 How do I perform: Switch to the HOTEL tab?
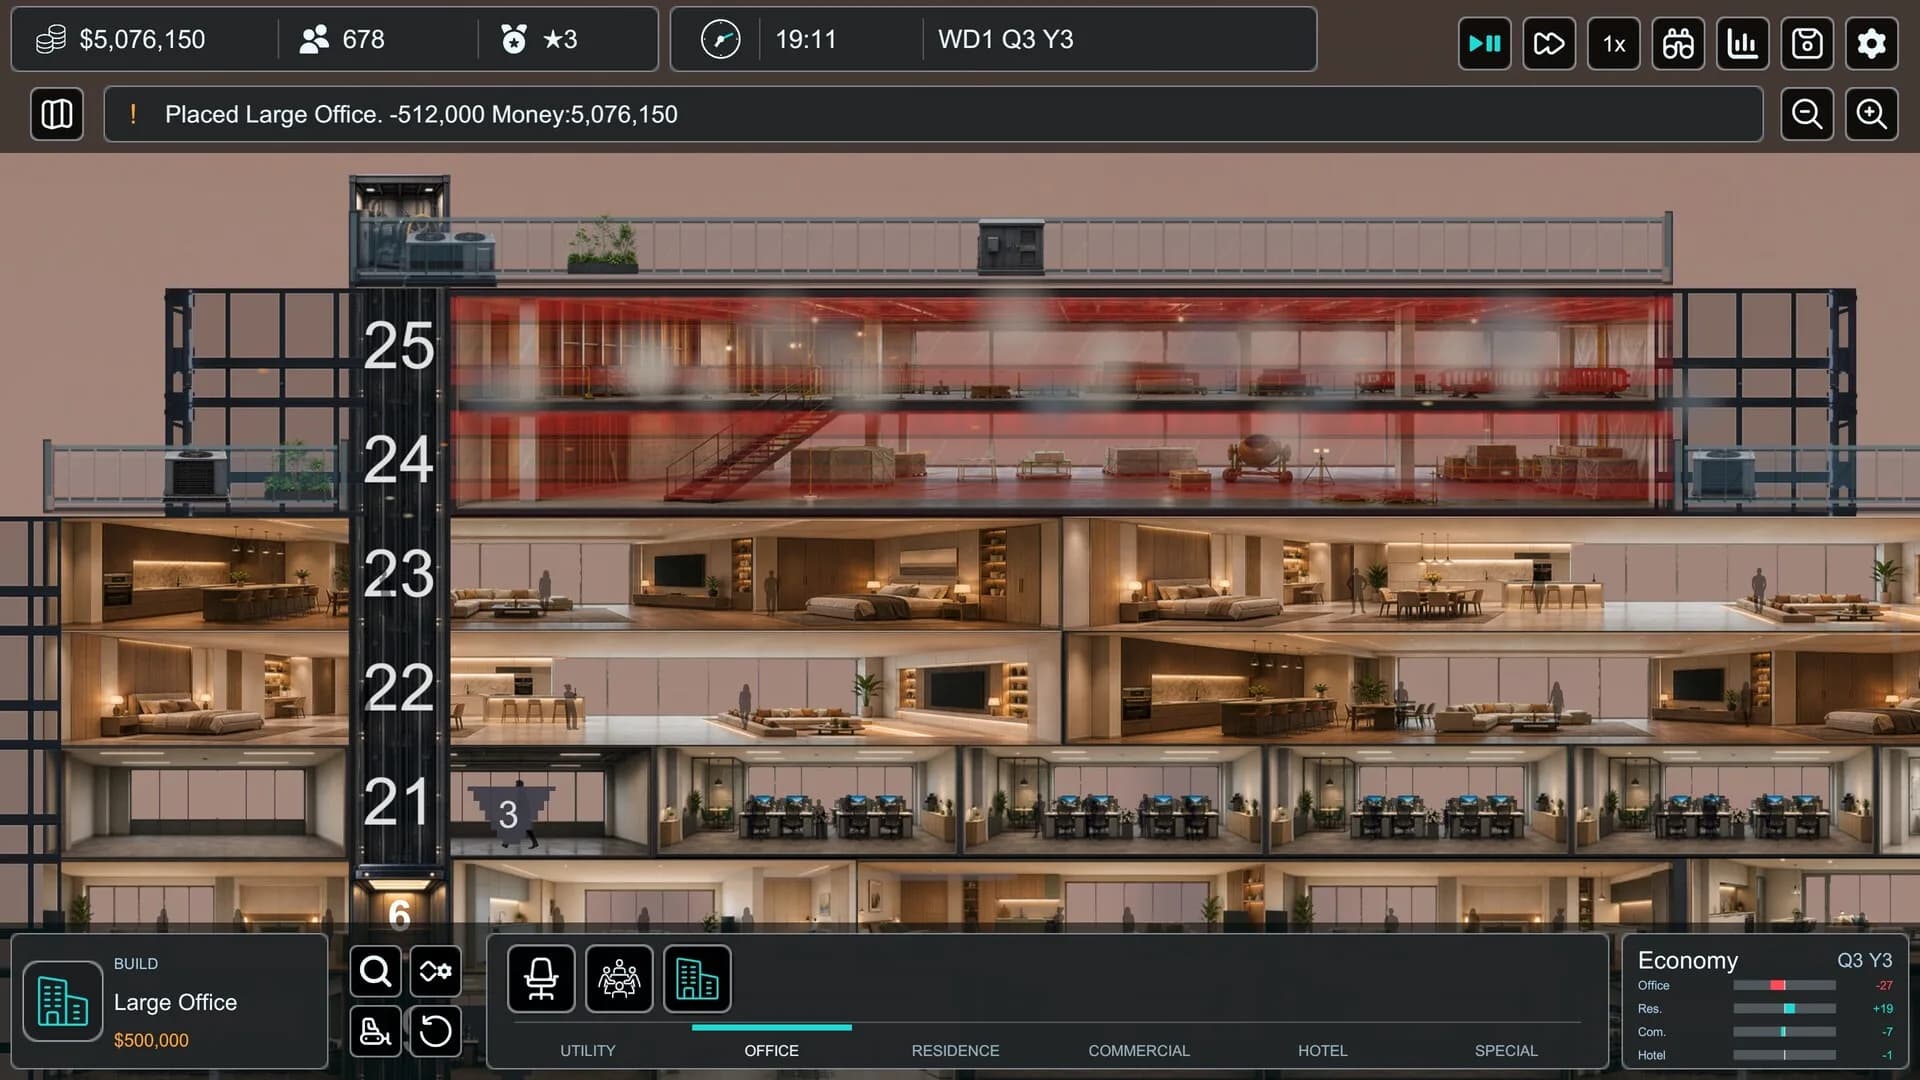click(x=1322, y=1050)
